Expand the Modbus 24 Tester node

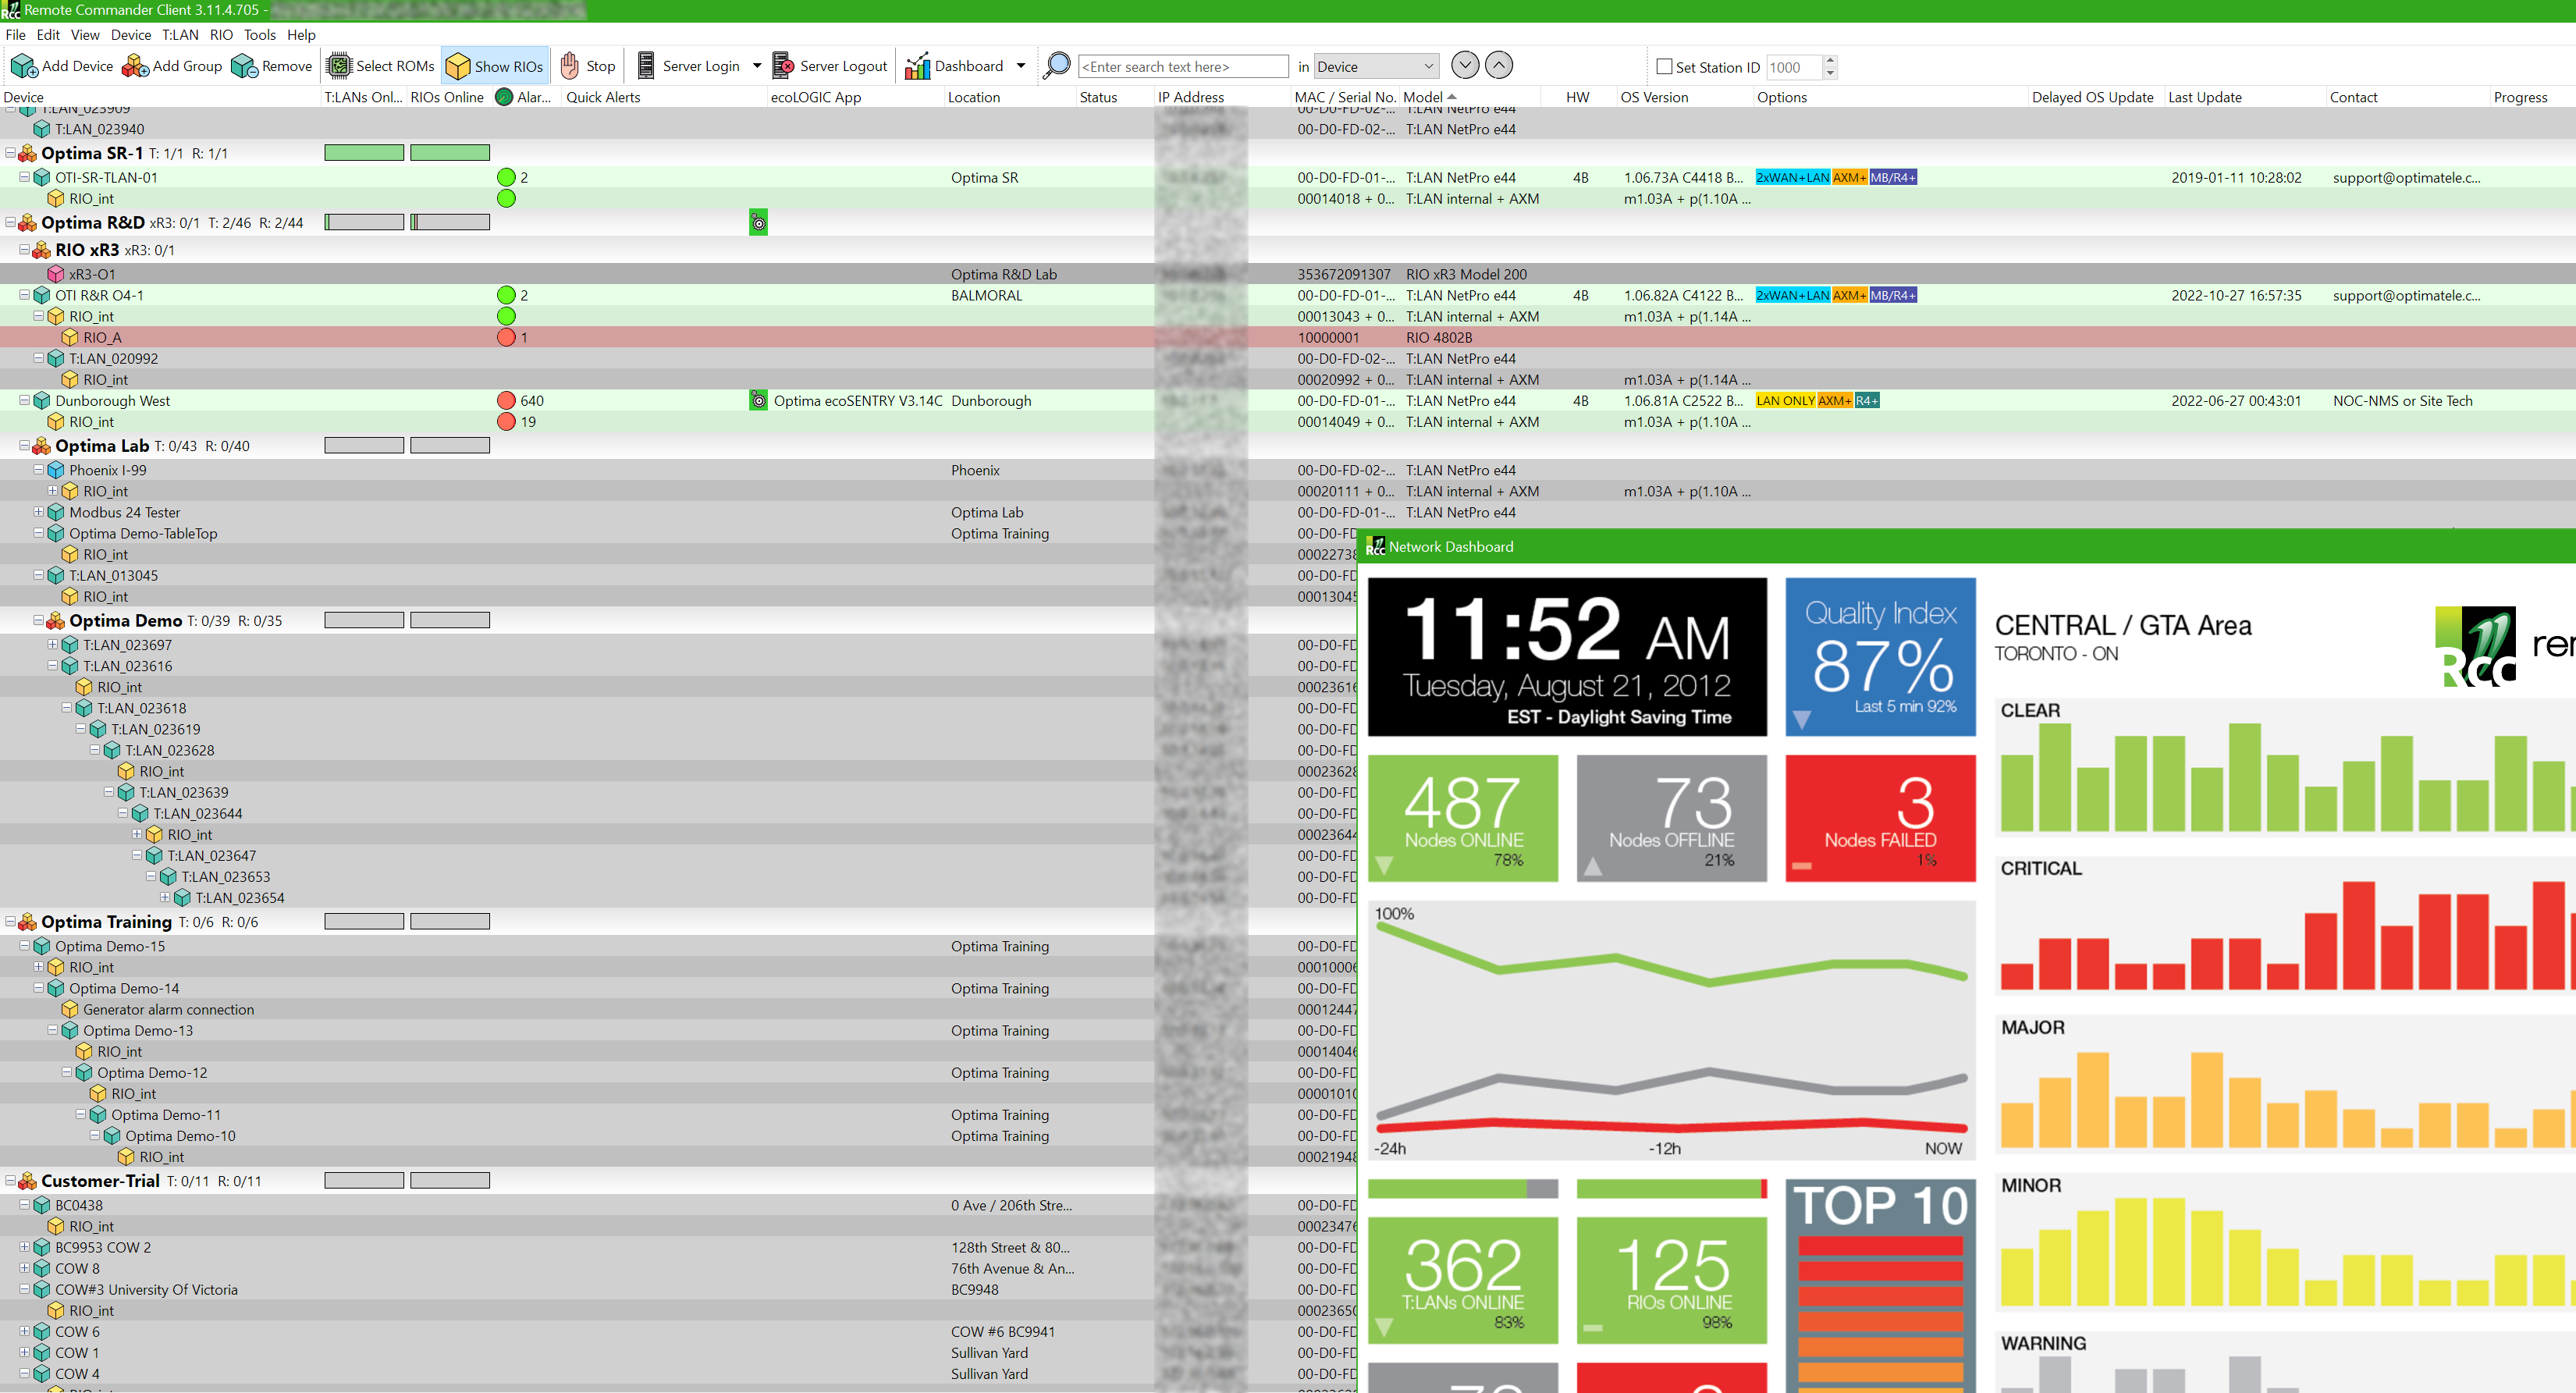pyautogui.click(x=38, y=512)
